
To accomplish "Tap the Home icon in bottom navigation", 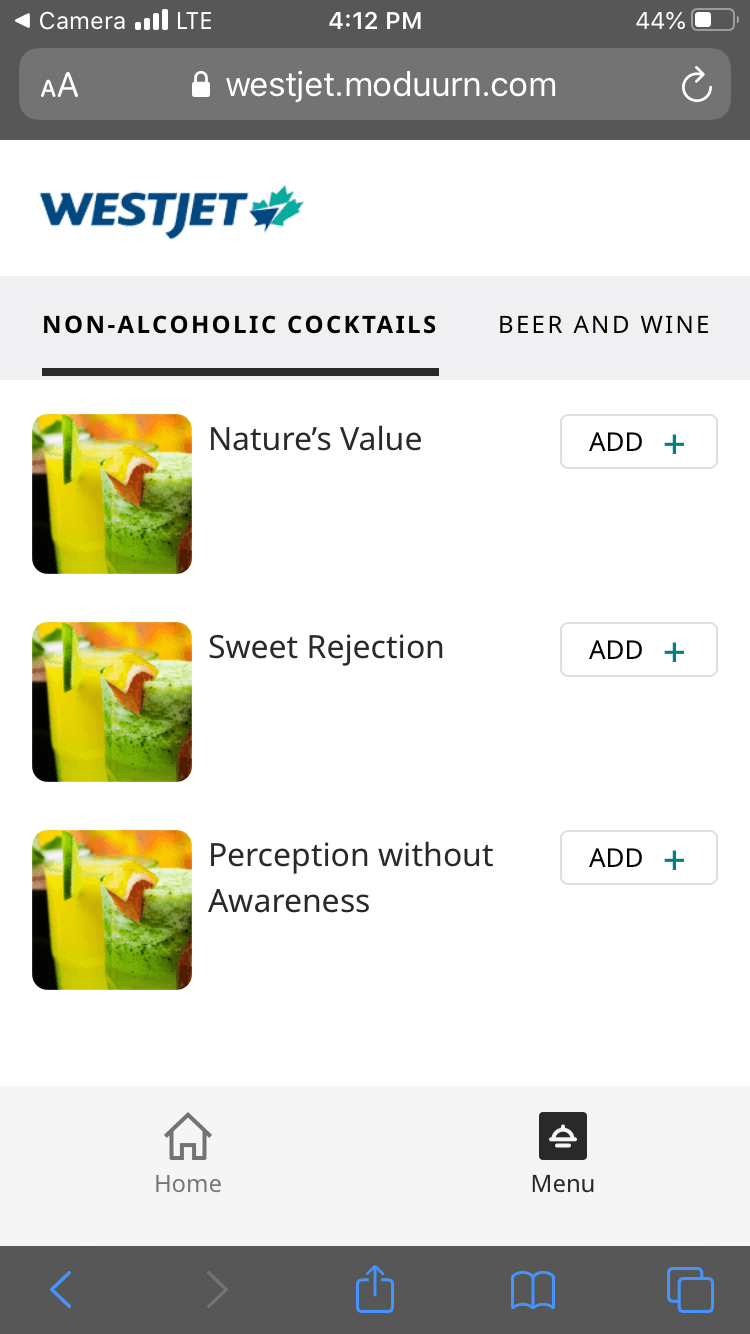I will coord(188,1138).
